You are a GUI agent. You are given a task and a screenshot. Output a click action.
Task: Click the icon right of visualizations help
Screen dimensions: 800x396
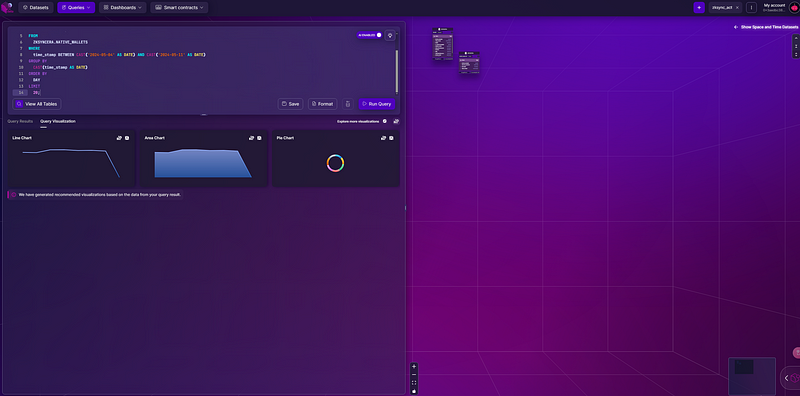[x=396, y=121]
